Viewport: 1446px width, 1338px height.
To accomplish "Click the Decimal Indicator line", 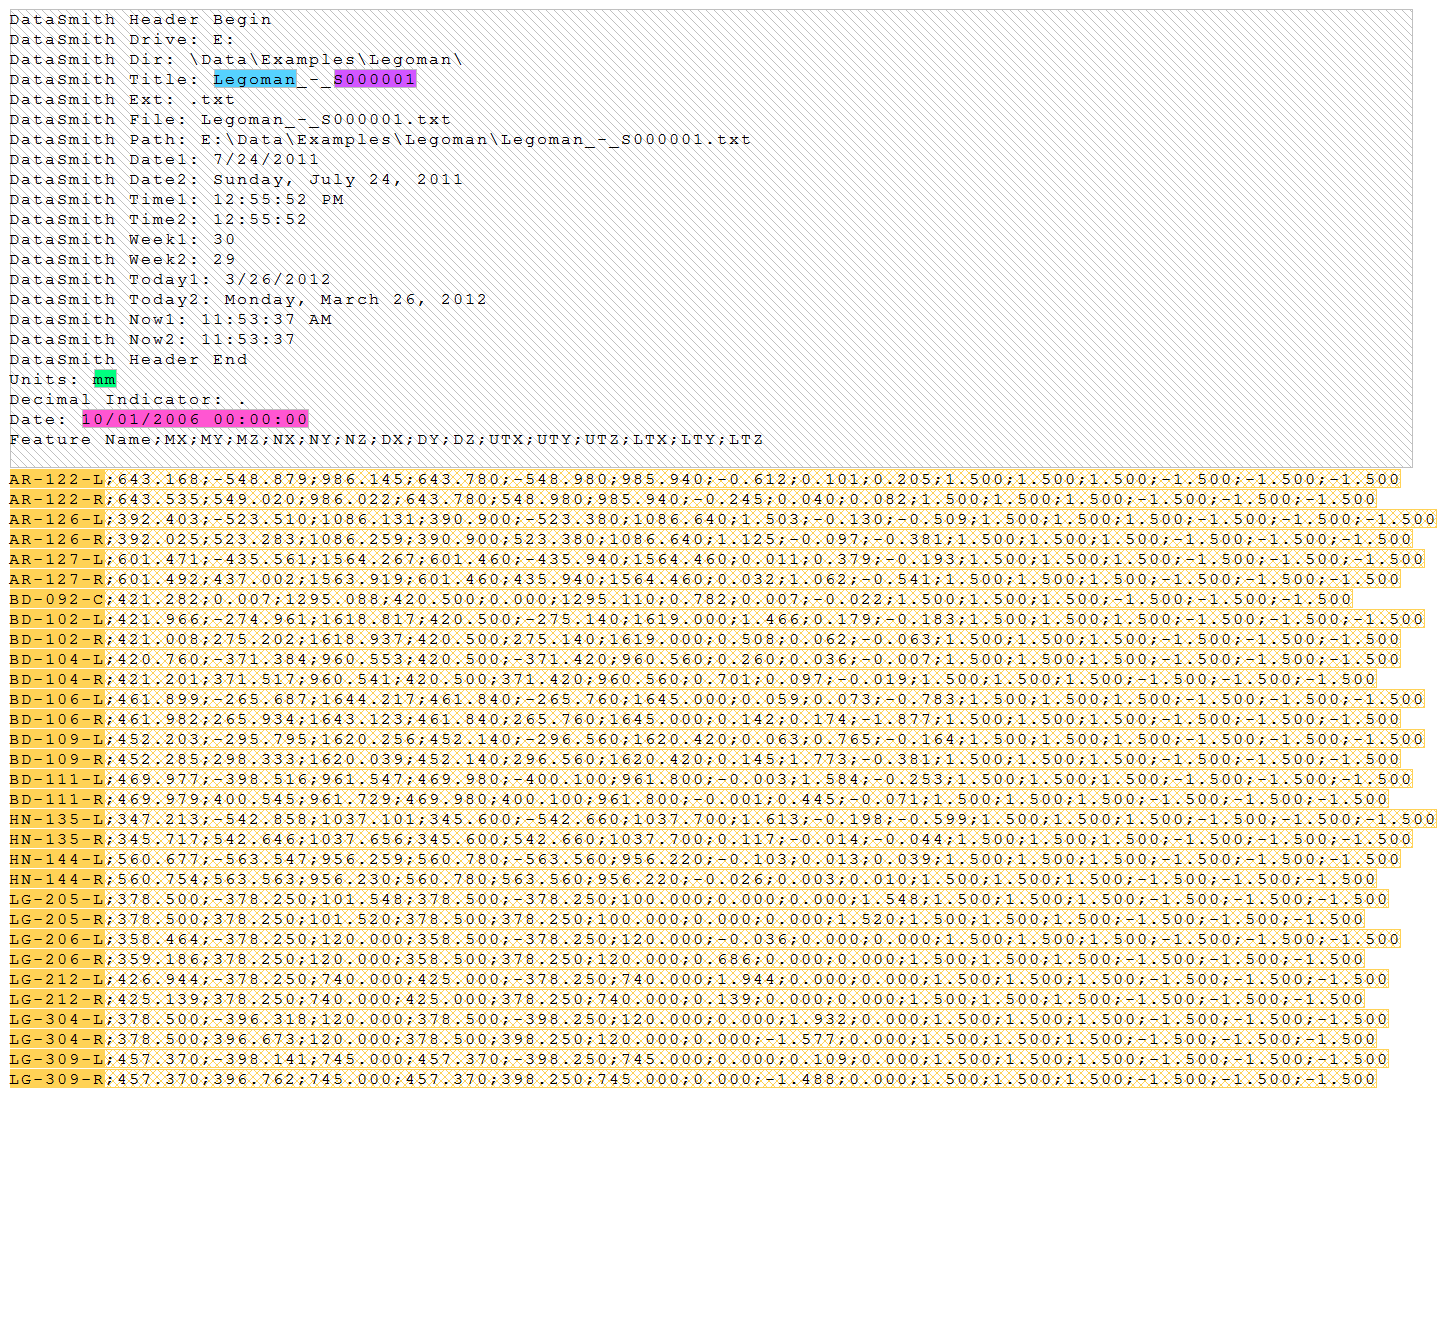I will click(x=128, y=399).
